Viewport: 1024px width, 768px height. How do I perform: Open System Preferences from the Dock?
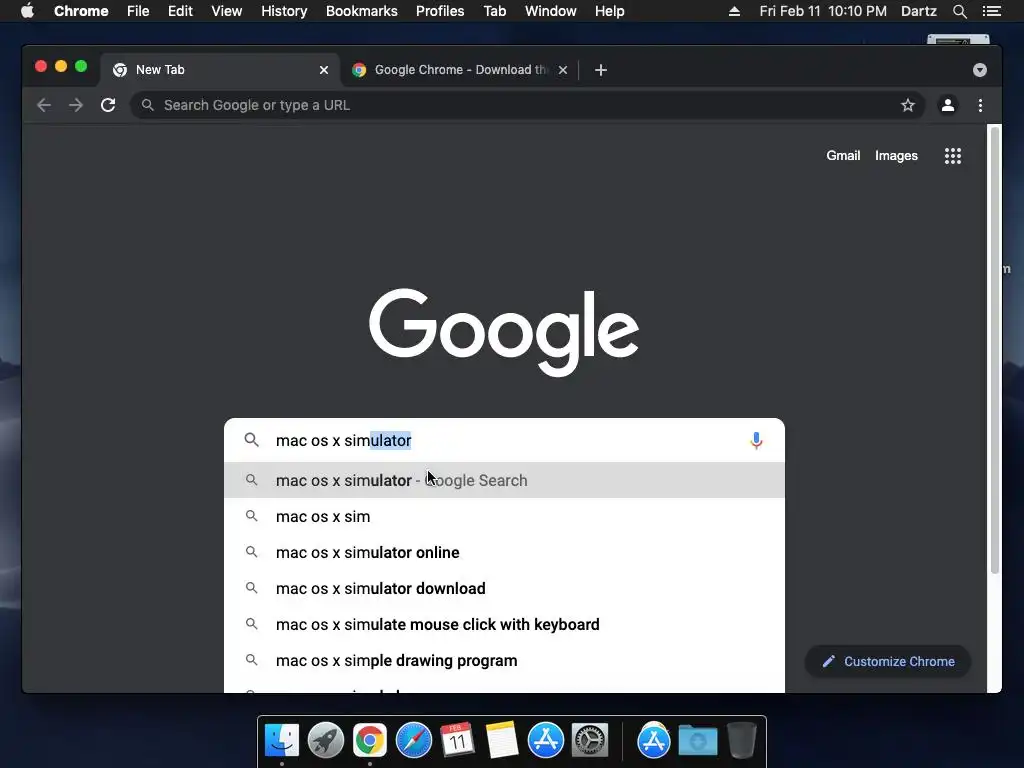click(590, 740)
